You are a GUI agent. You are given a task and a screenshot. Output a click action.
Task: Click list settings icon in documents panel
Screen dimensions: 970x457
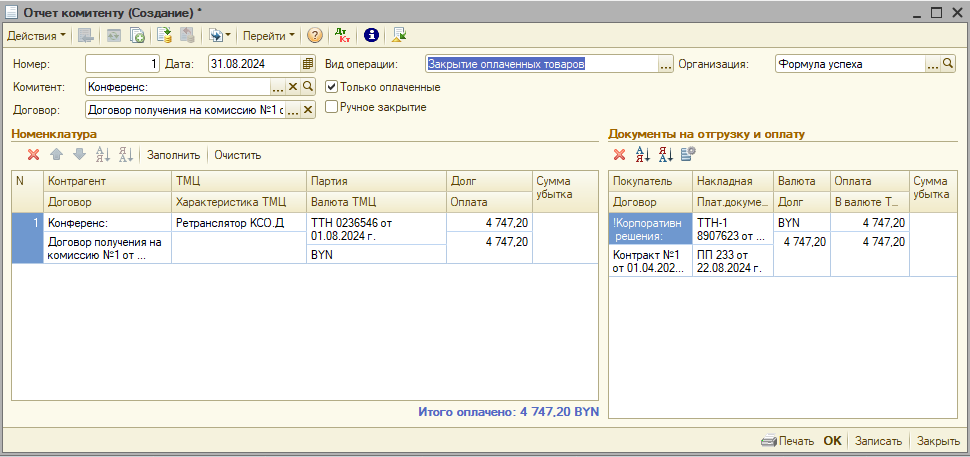[688, 154]
